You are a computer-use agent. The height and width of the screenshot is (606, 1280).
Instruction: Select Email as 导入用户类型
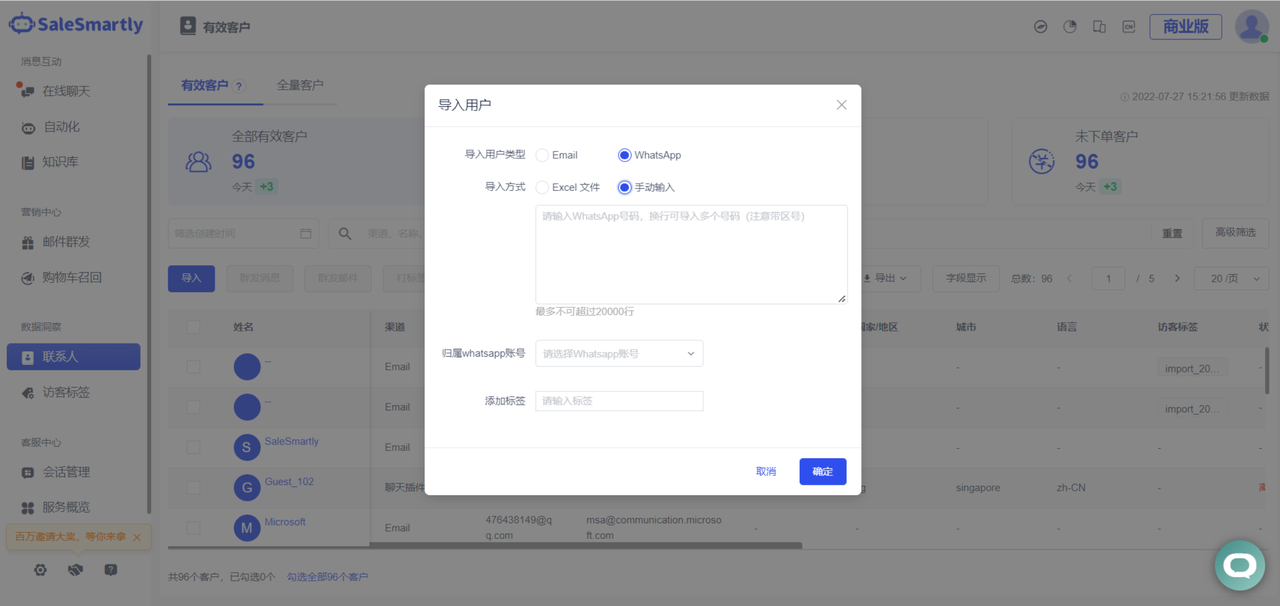coord(557,155)
